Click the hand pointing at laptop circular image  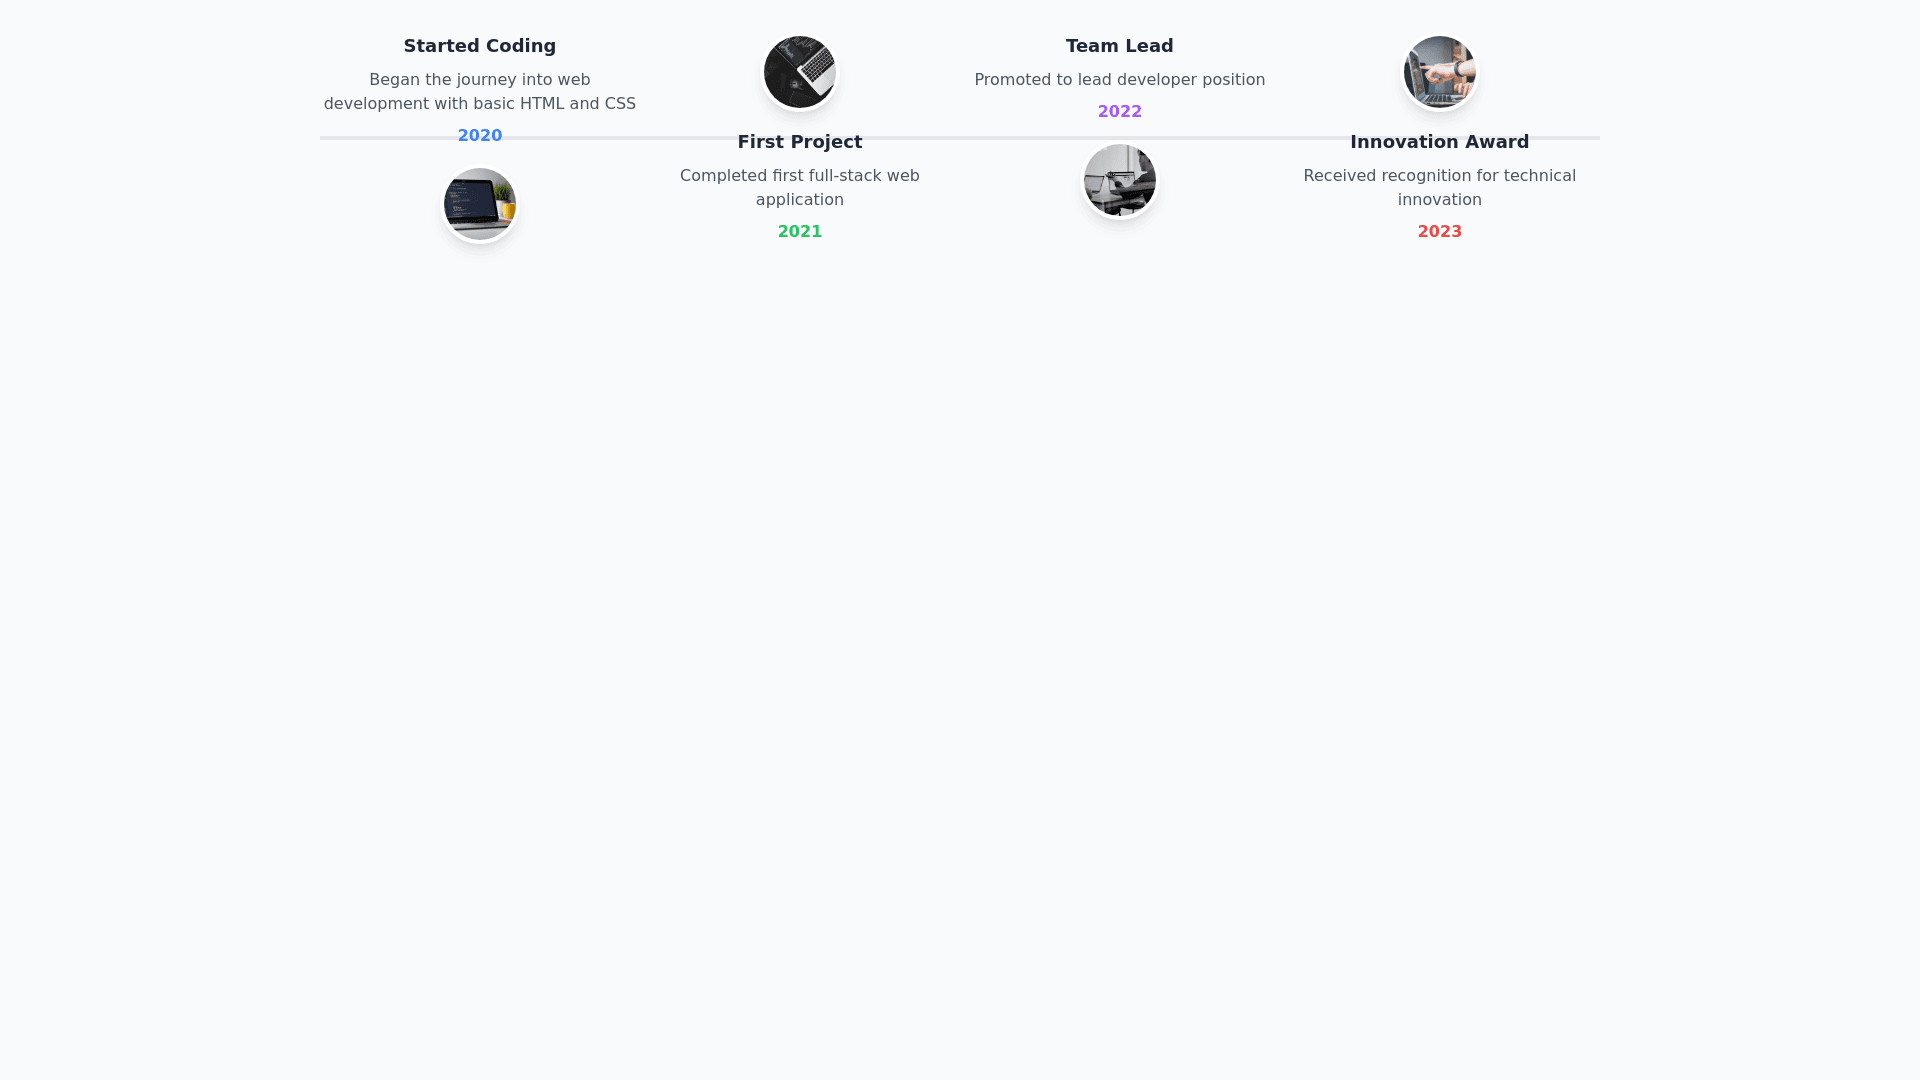coord(1440,72)
